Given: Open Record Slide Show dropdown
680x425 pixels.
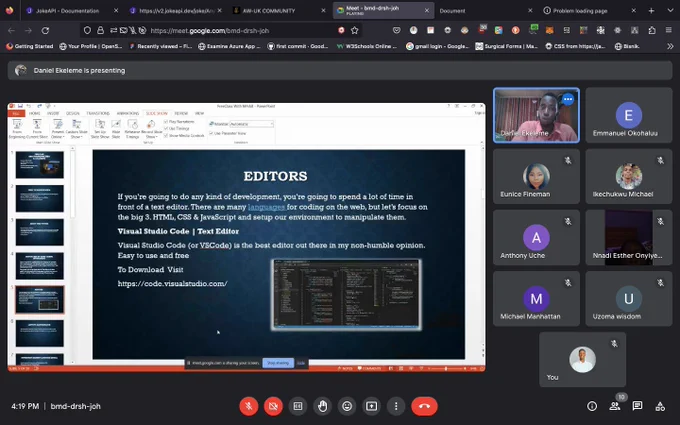Looking at the screenshot, I should click(x=151, y=129).
